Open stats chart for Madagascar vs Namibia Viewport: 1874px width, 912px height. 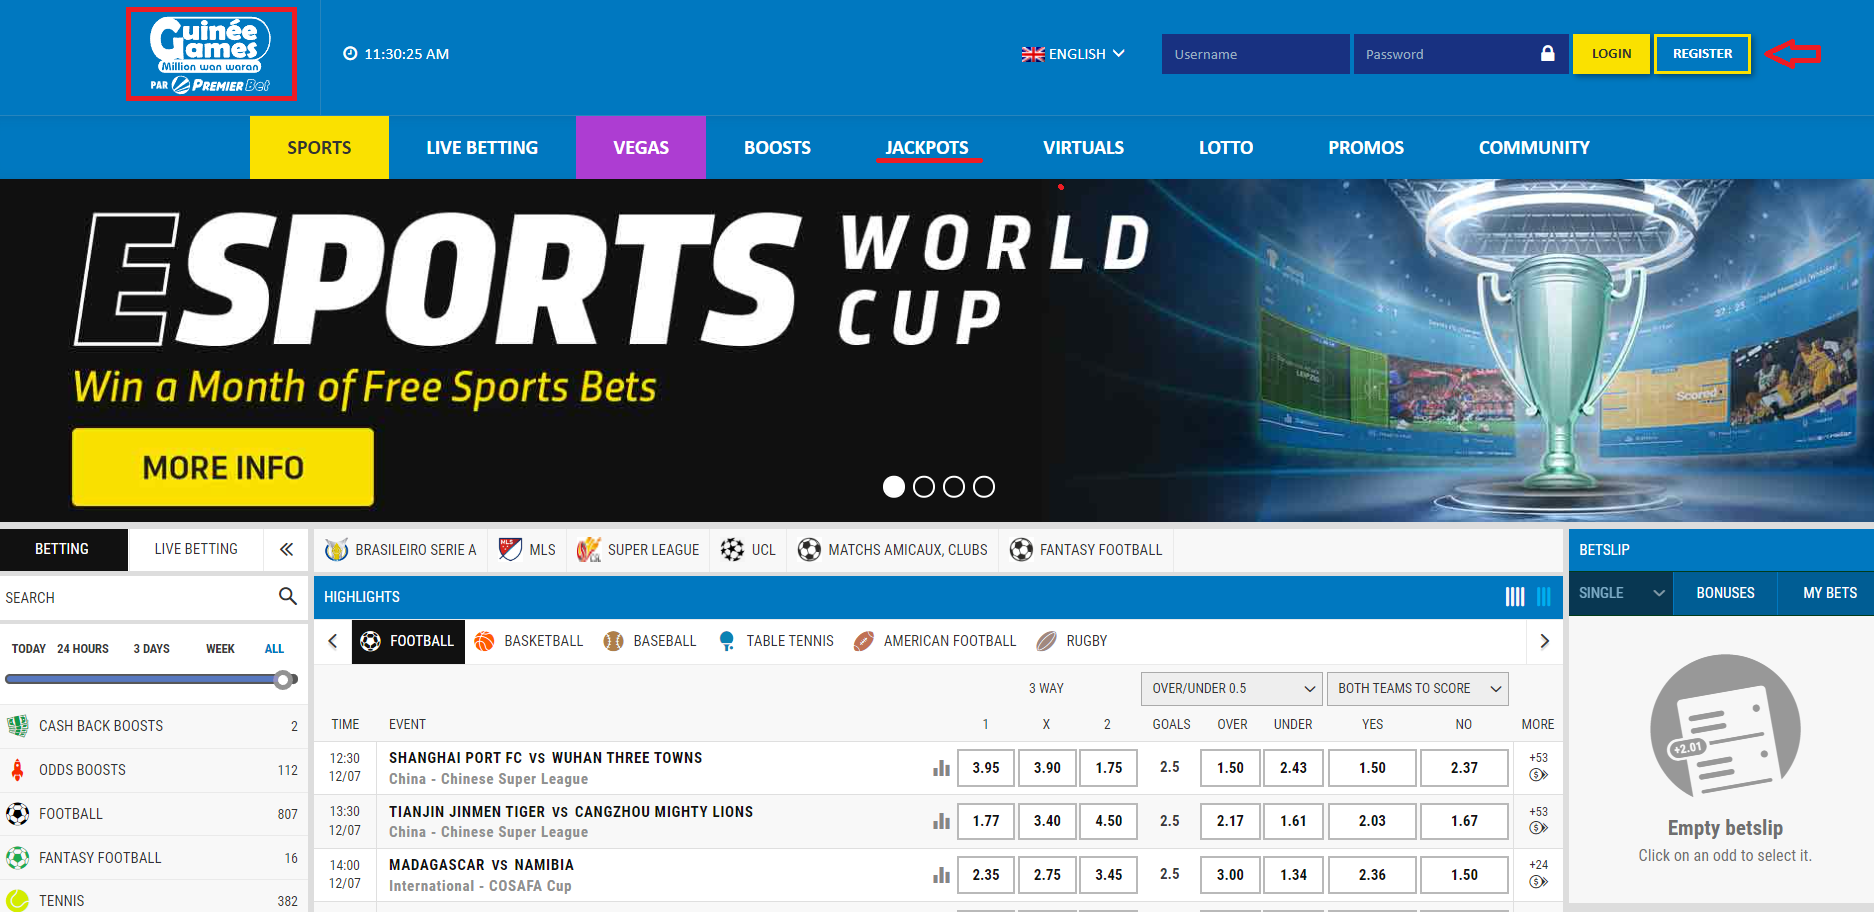(941, 875)
